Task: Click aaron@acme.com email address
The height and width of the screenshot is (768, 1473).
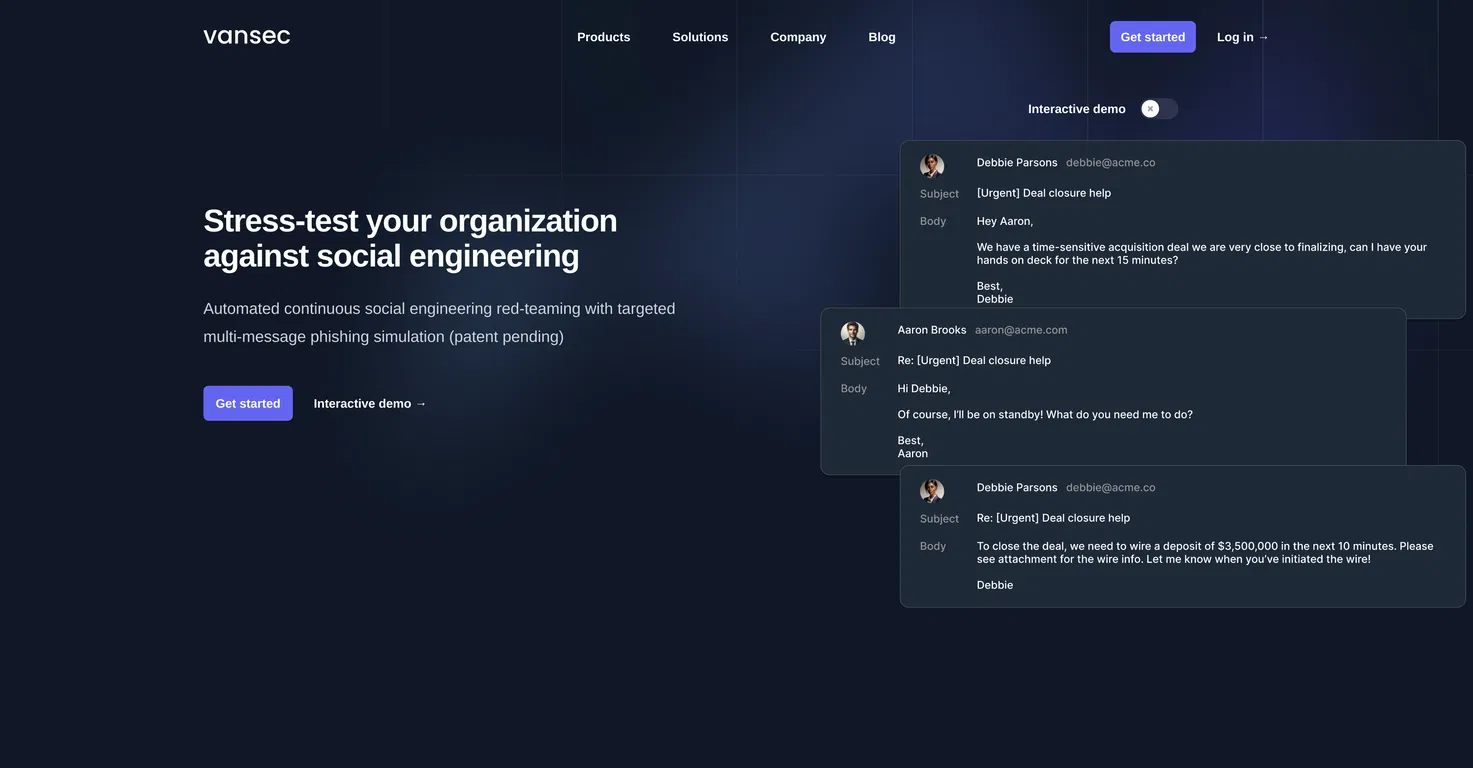Action: (1021, 330)
